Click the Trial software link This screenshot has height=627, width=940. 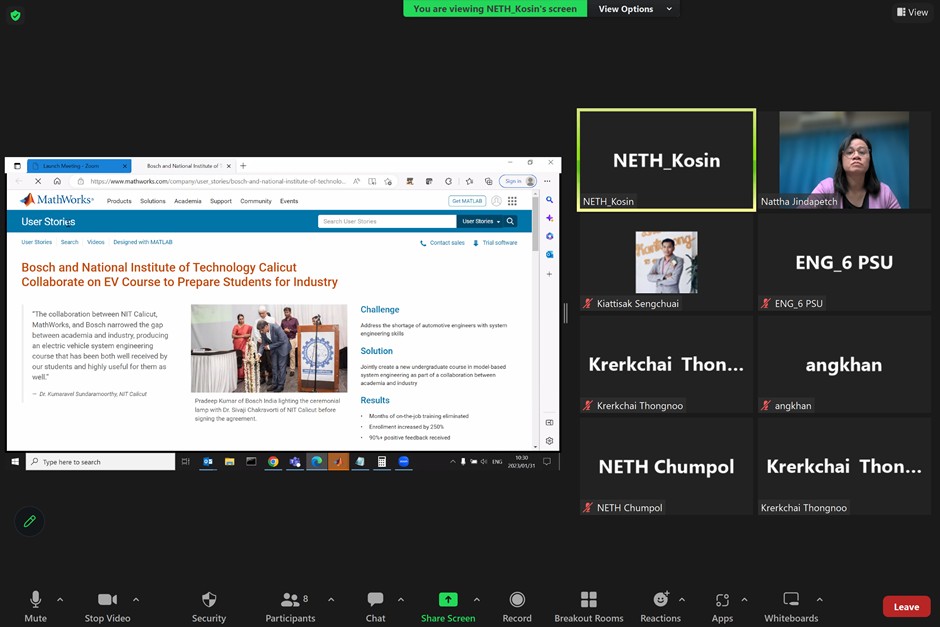(495, 243)
